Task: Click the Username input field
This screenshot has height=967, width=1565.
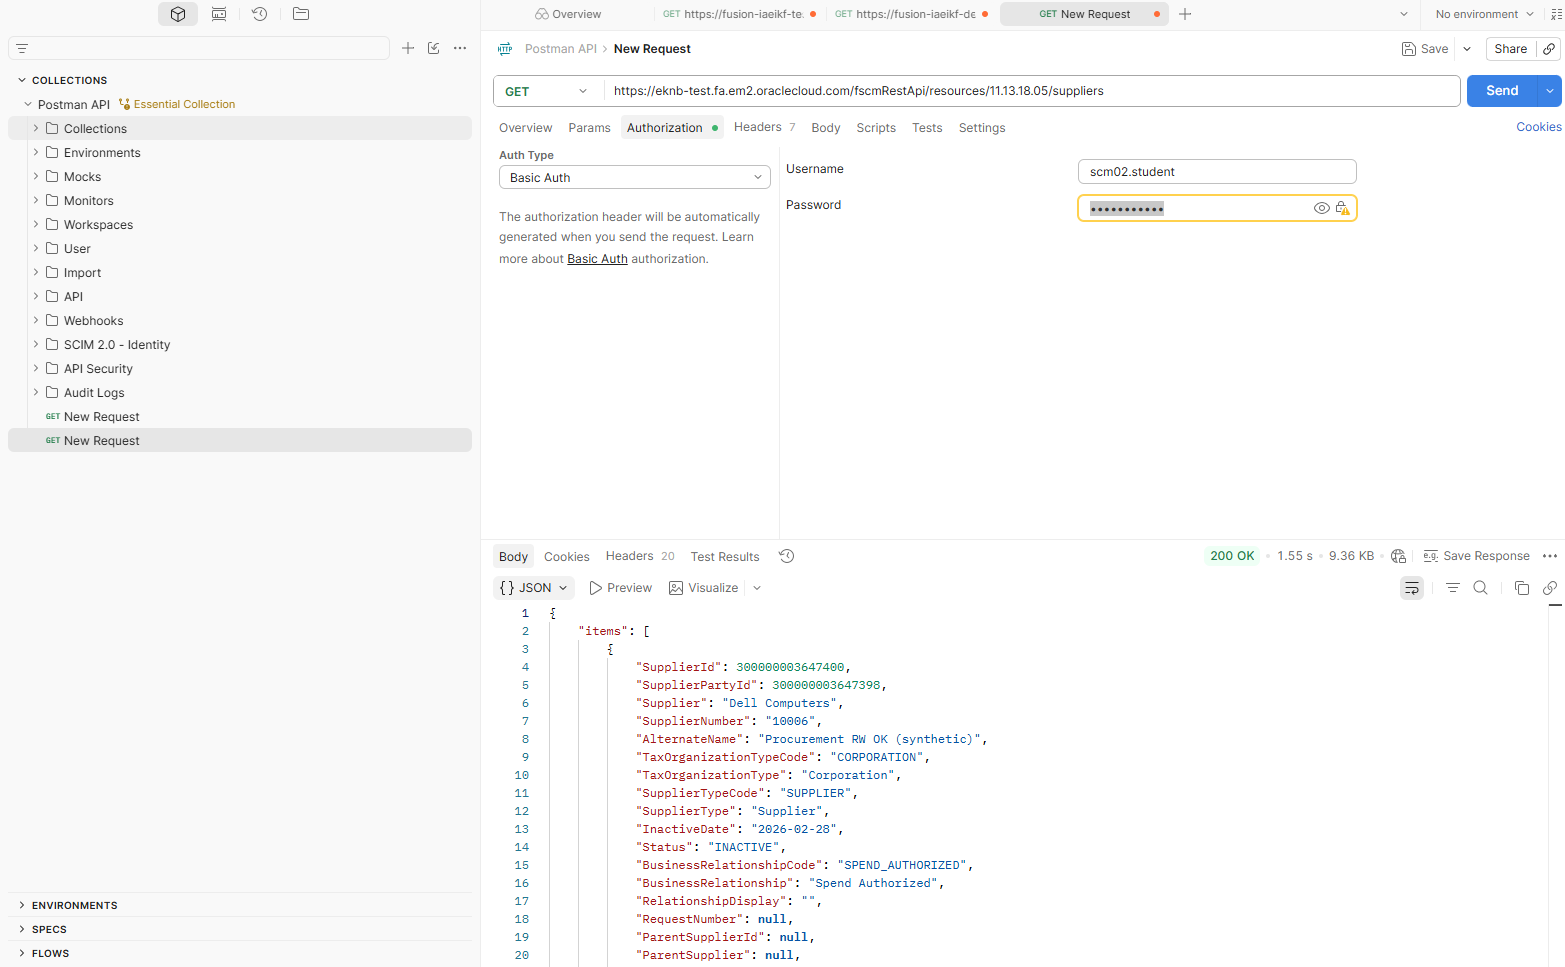Action: 1217,172
